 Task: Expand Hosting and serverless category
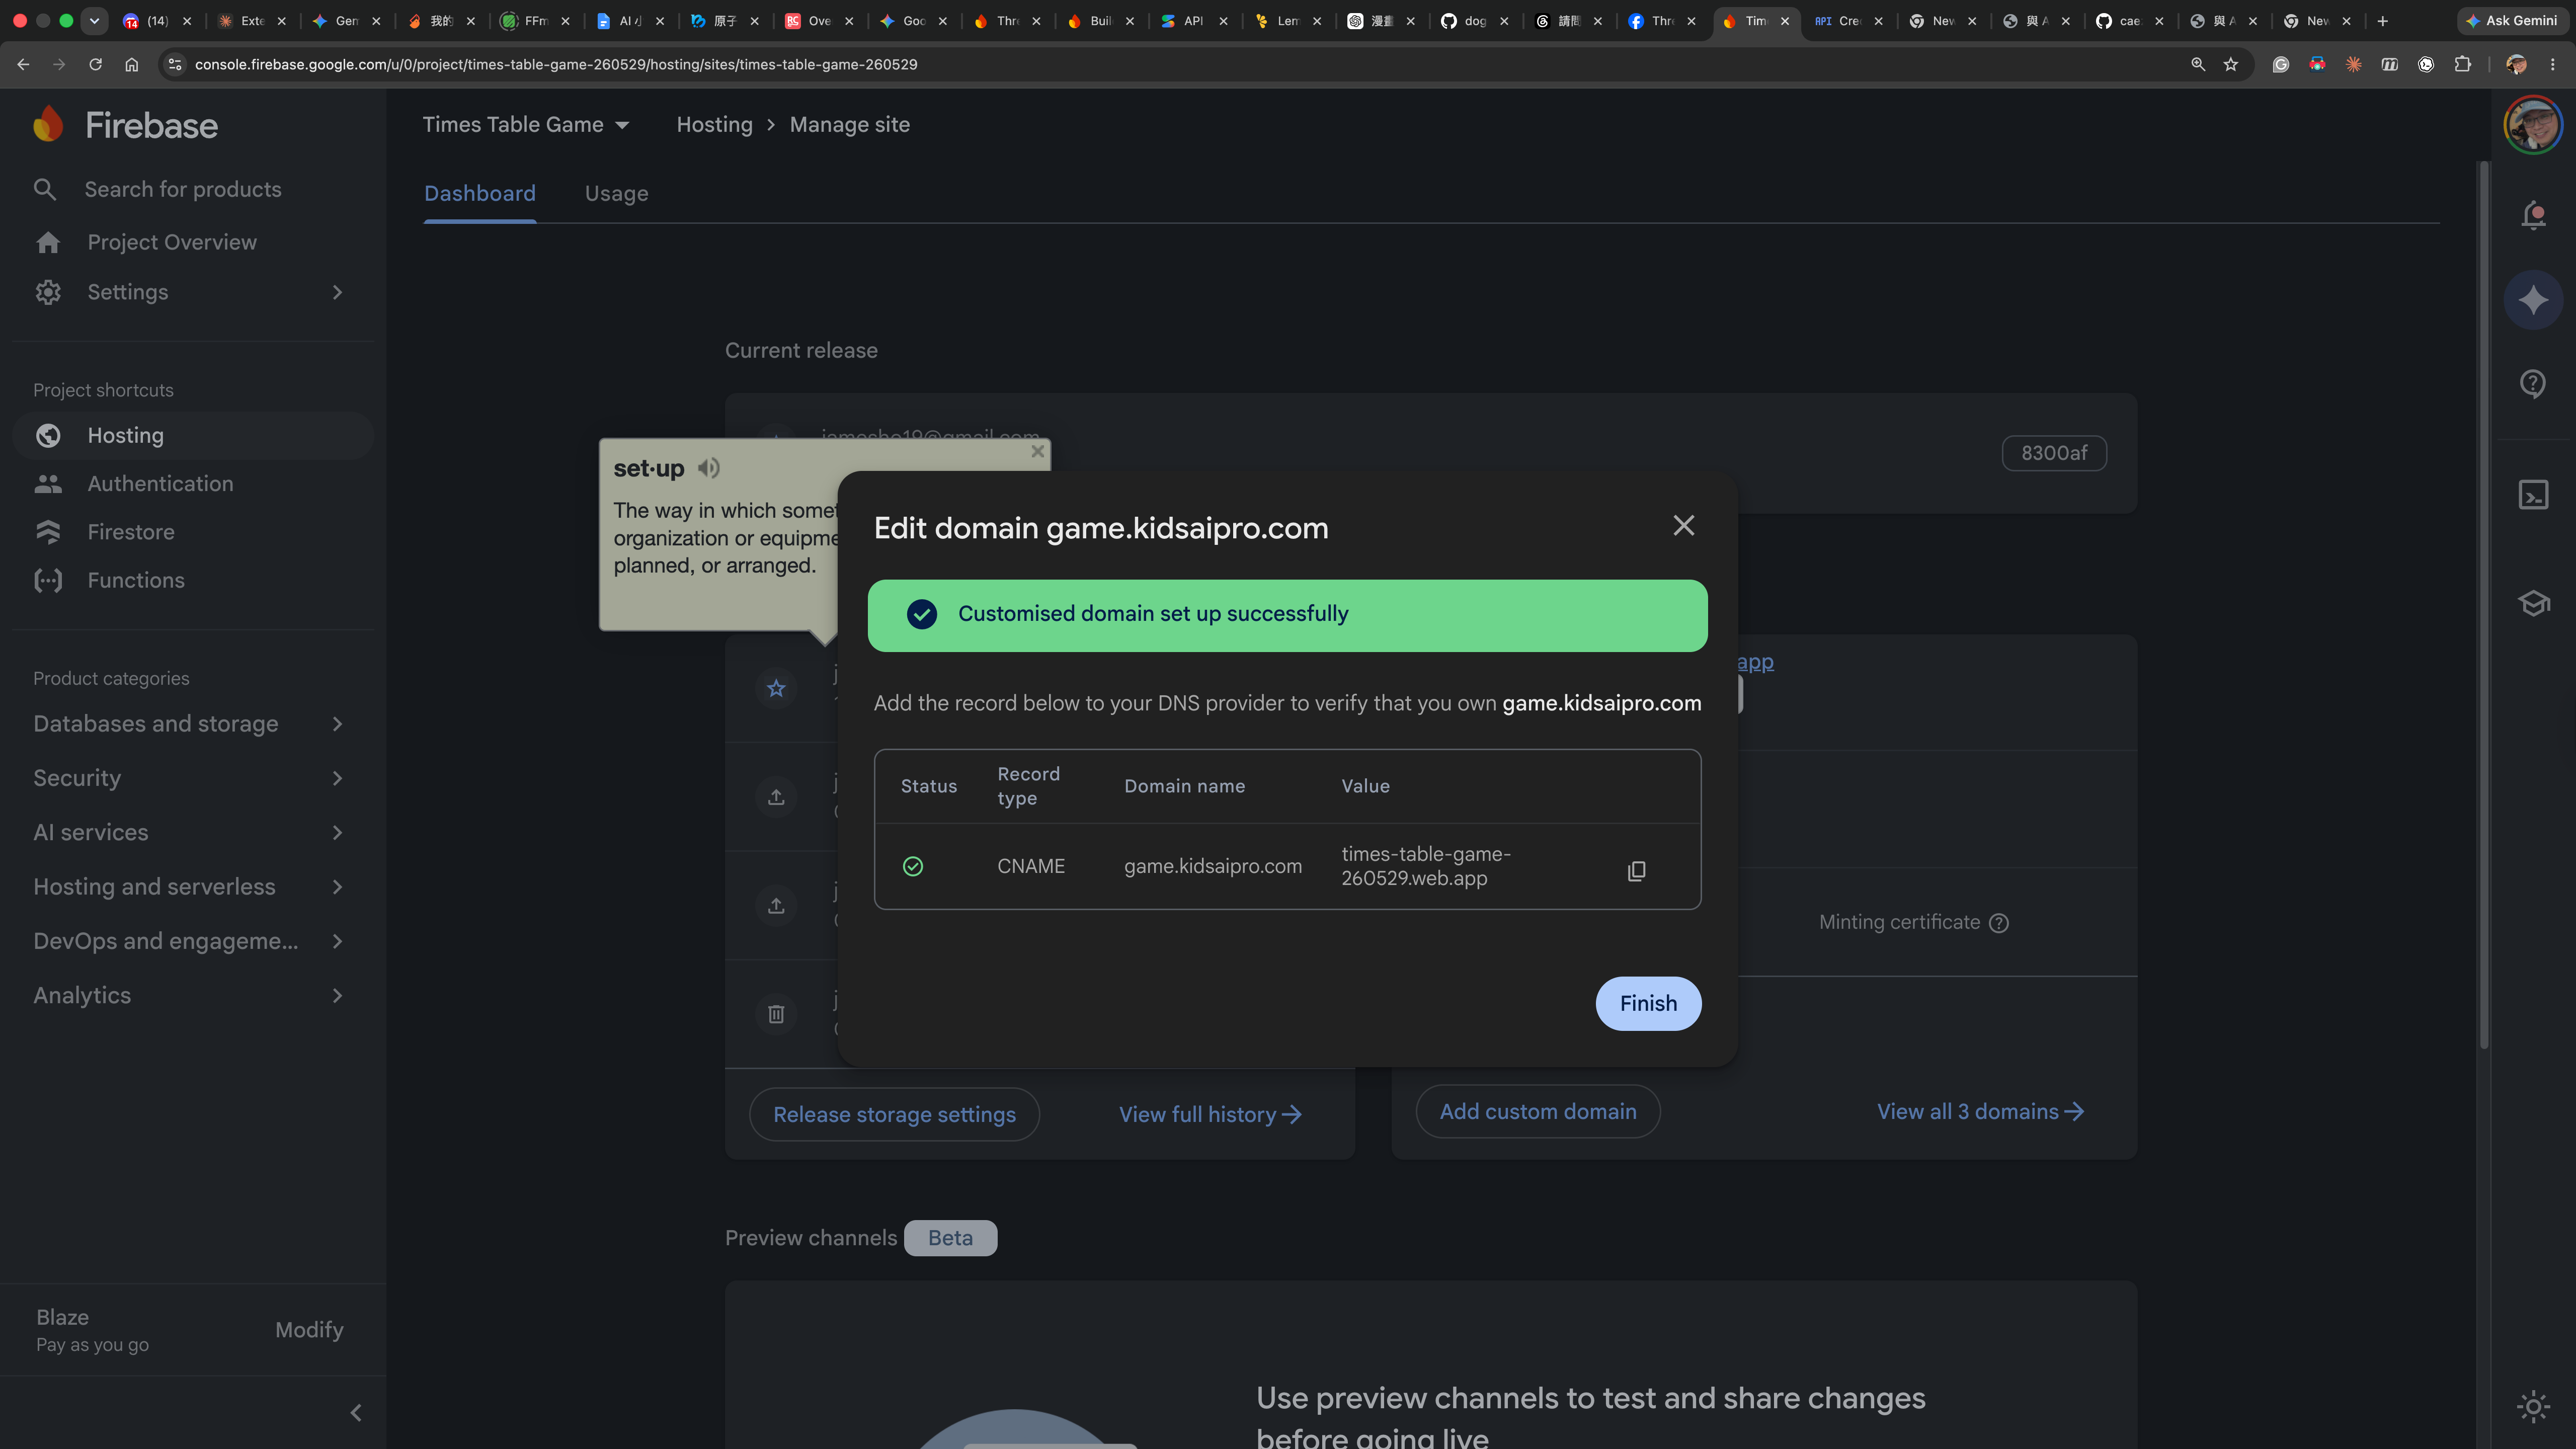190,886
